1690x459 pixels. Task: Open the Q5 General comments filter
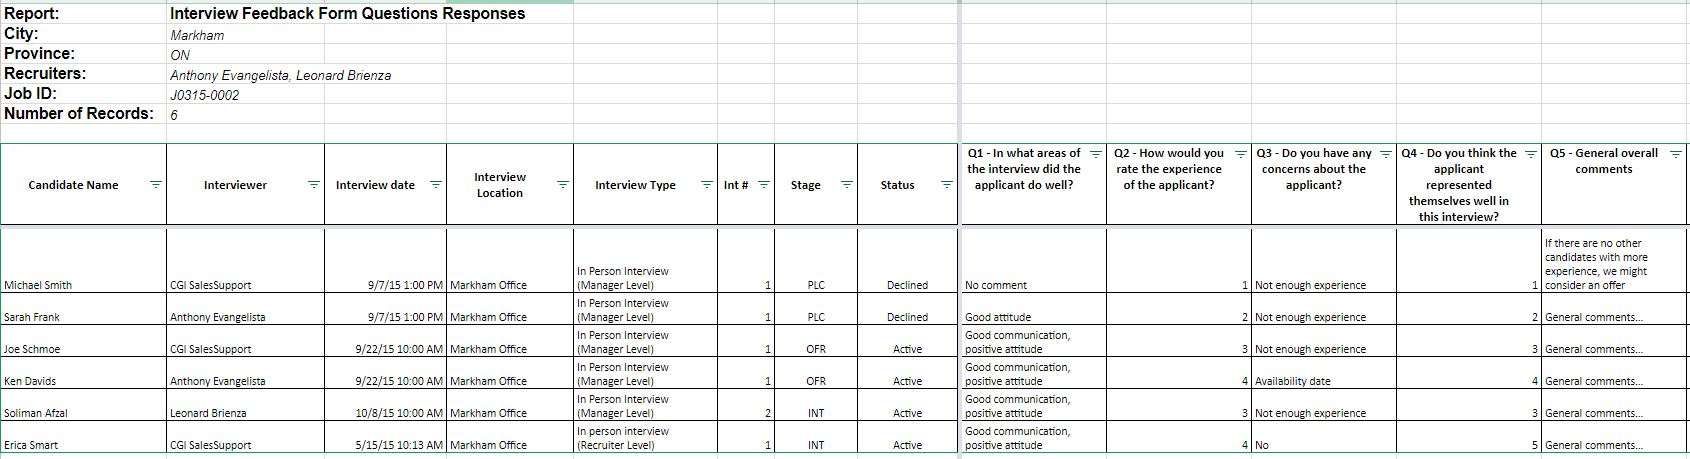[1675, 154]
